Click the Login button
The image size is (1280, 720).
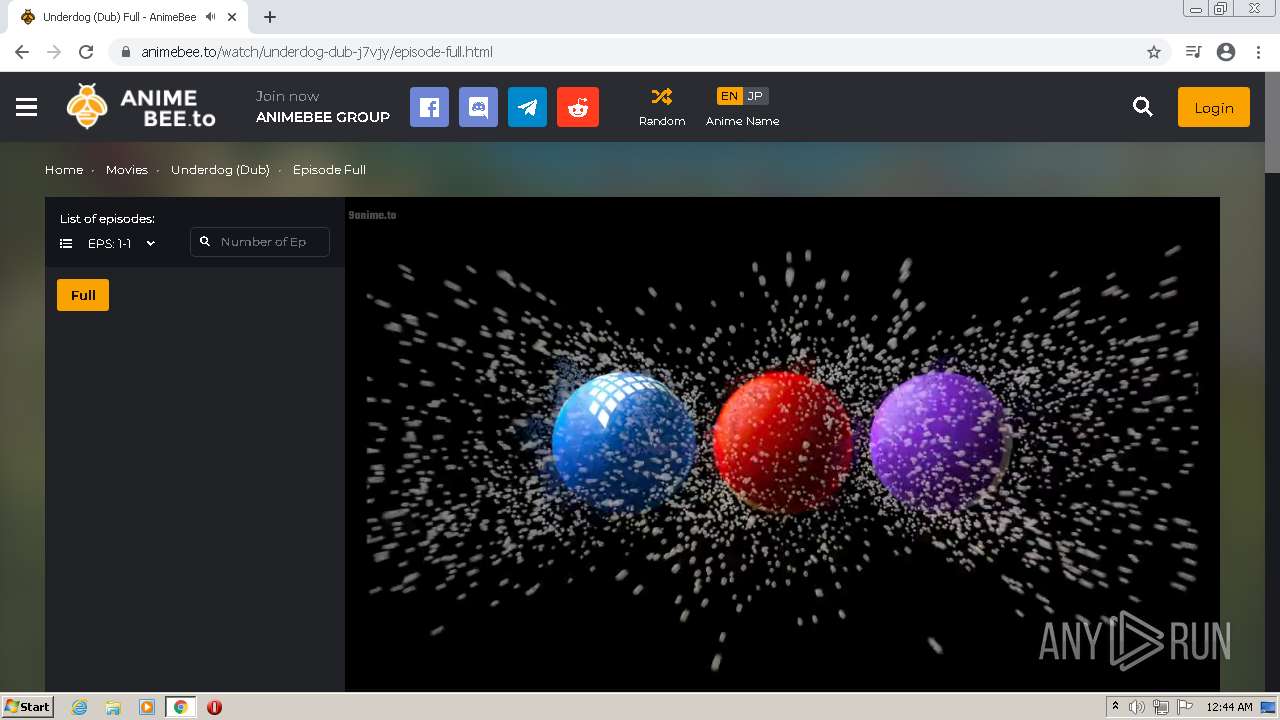tap(1214, 107)
